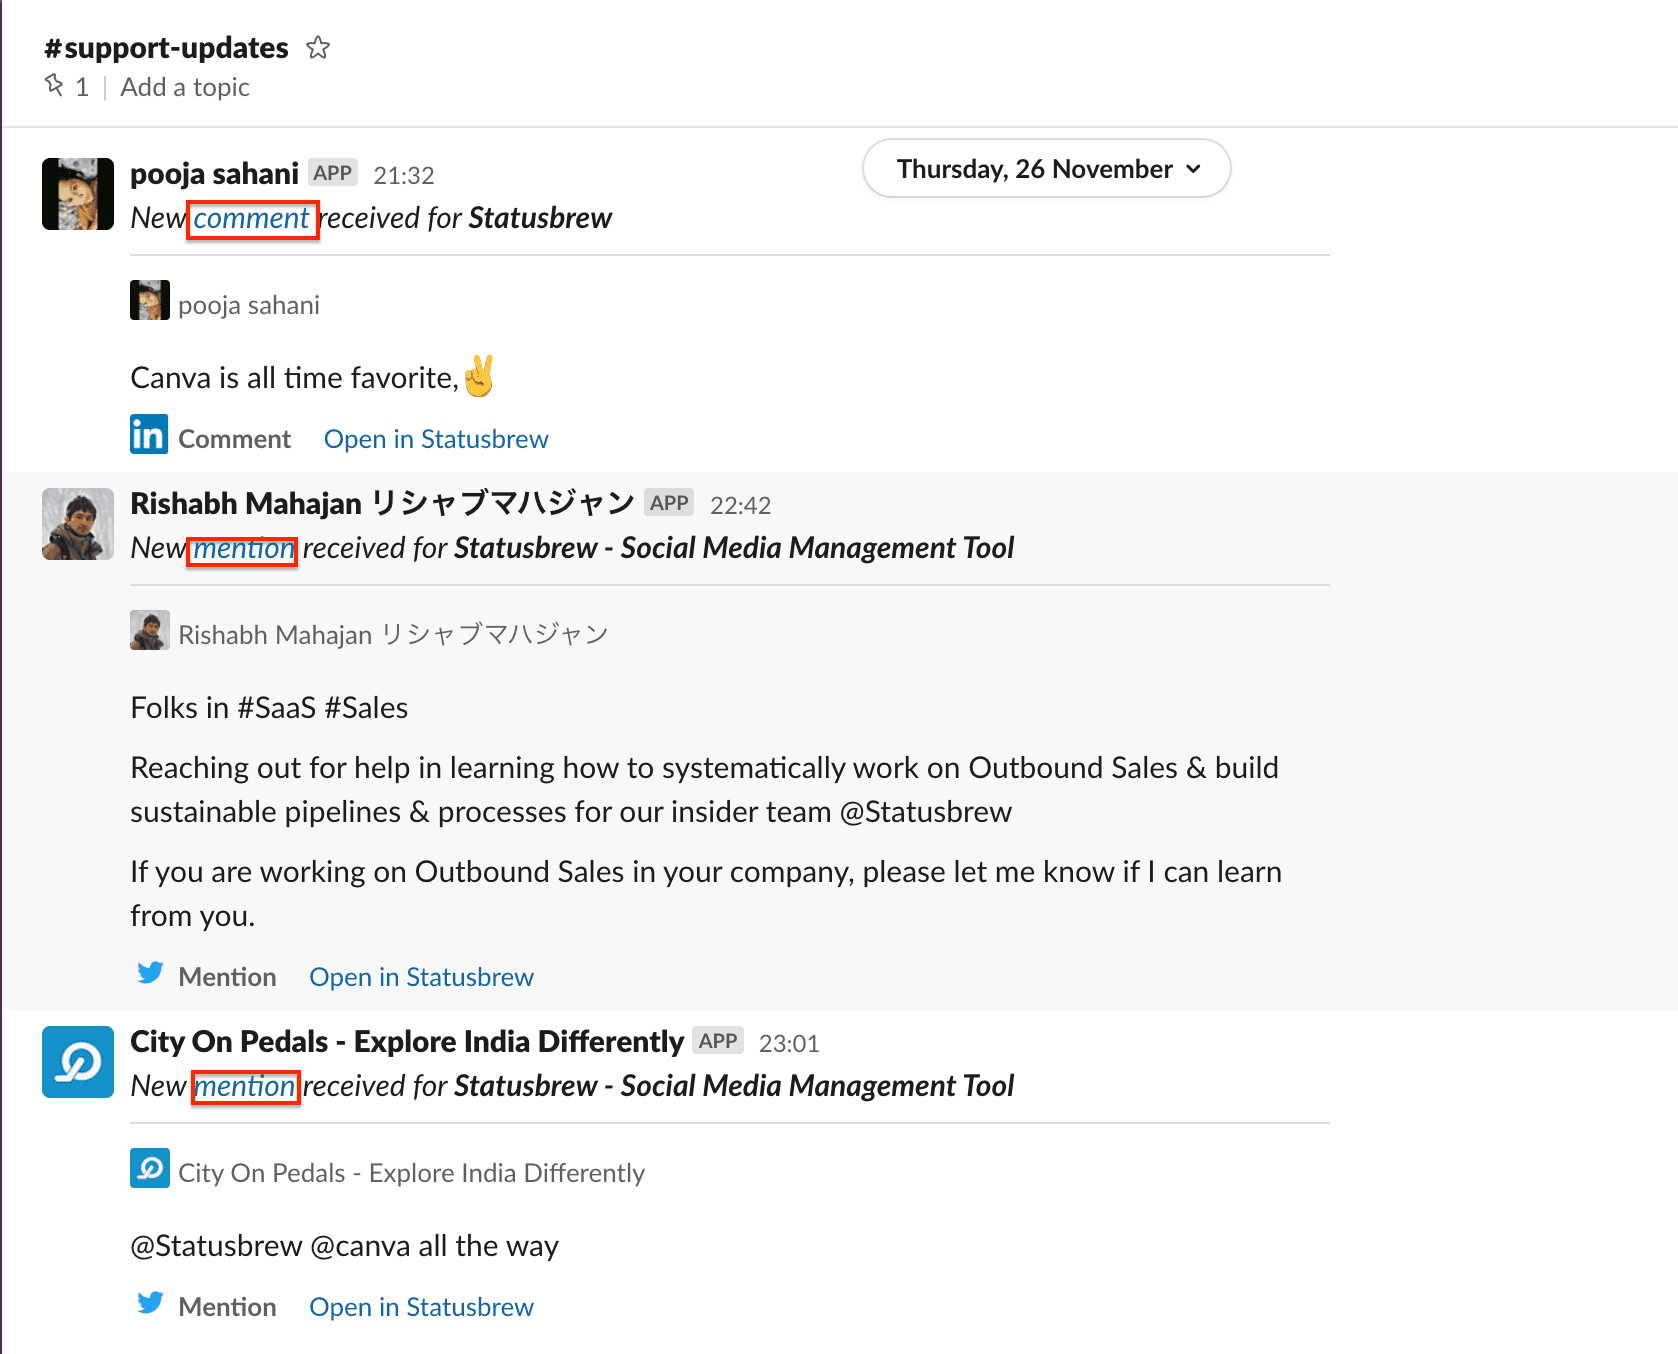Star the #support-updates channel
1678x1354 pixels.
[318, 48]
